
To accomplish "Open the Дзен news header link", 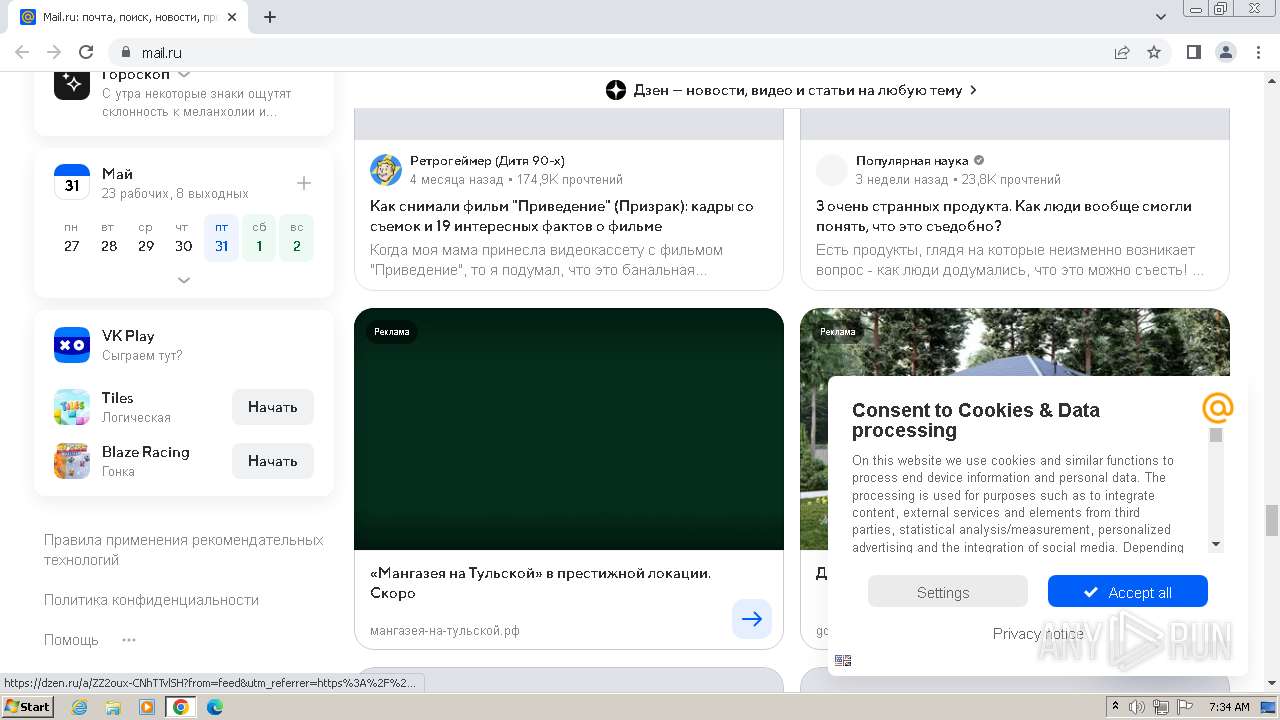I will 792,90.
